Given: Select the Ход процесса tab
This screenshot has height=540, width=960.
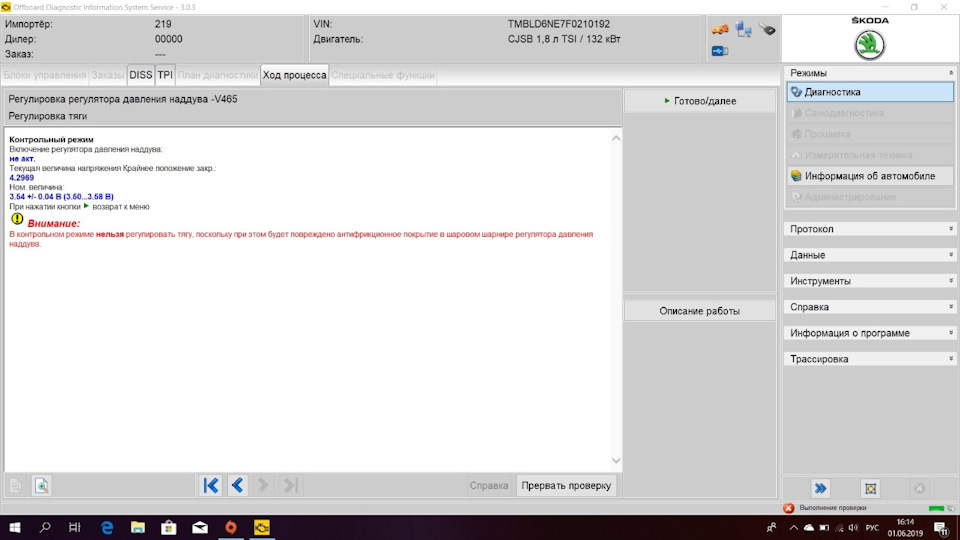Looking at the screenshot, I should [x=294, y=75].
